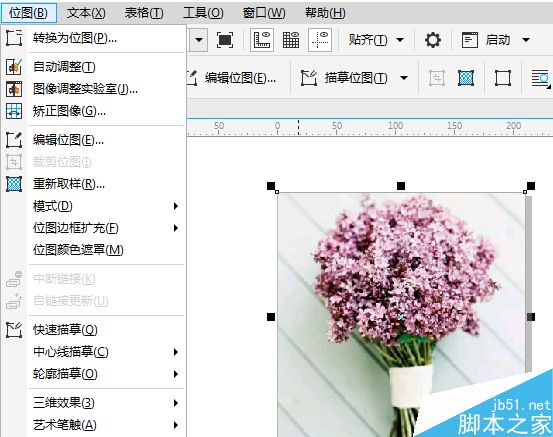Open 图像调整实验室(J) from the menu
The width and height of the screenshot is (553, 437).
tap(85, 89)
